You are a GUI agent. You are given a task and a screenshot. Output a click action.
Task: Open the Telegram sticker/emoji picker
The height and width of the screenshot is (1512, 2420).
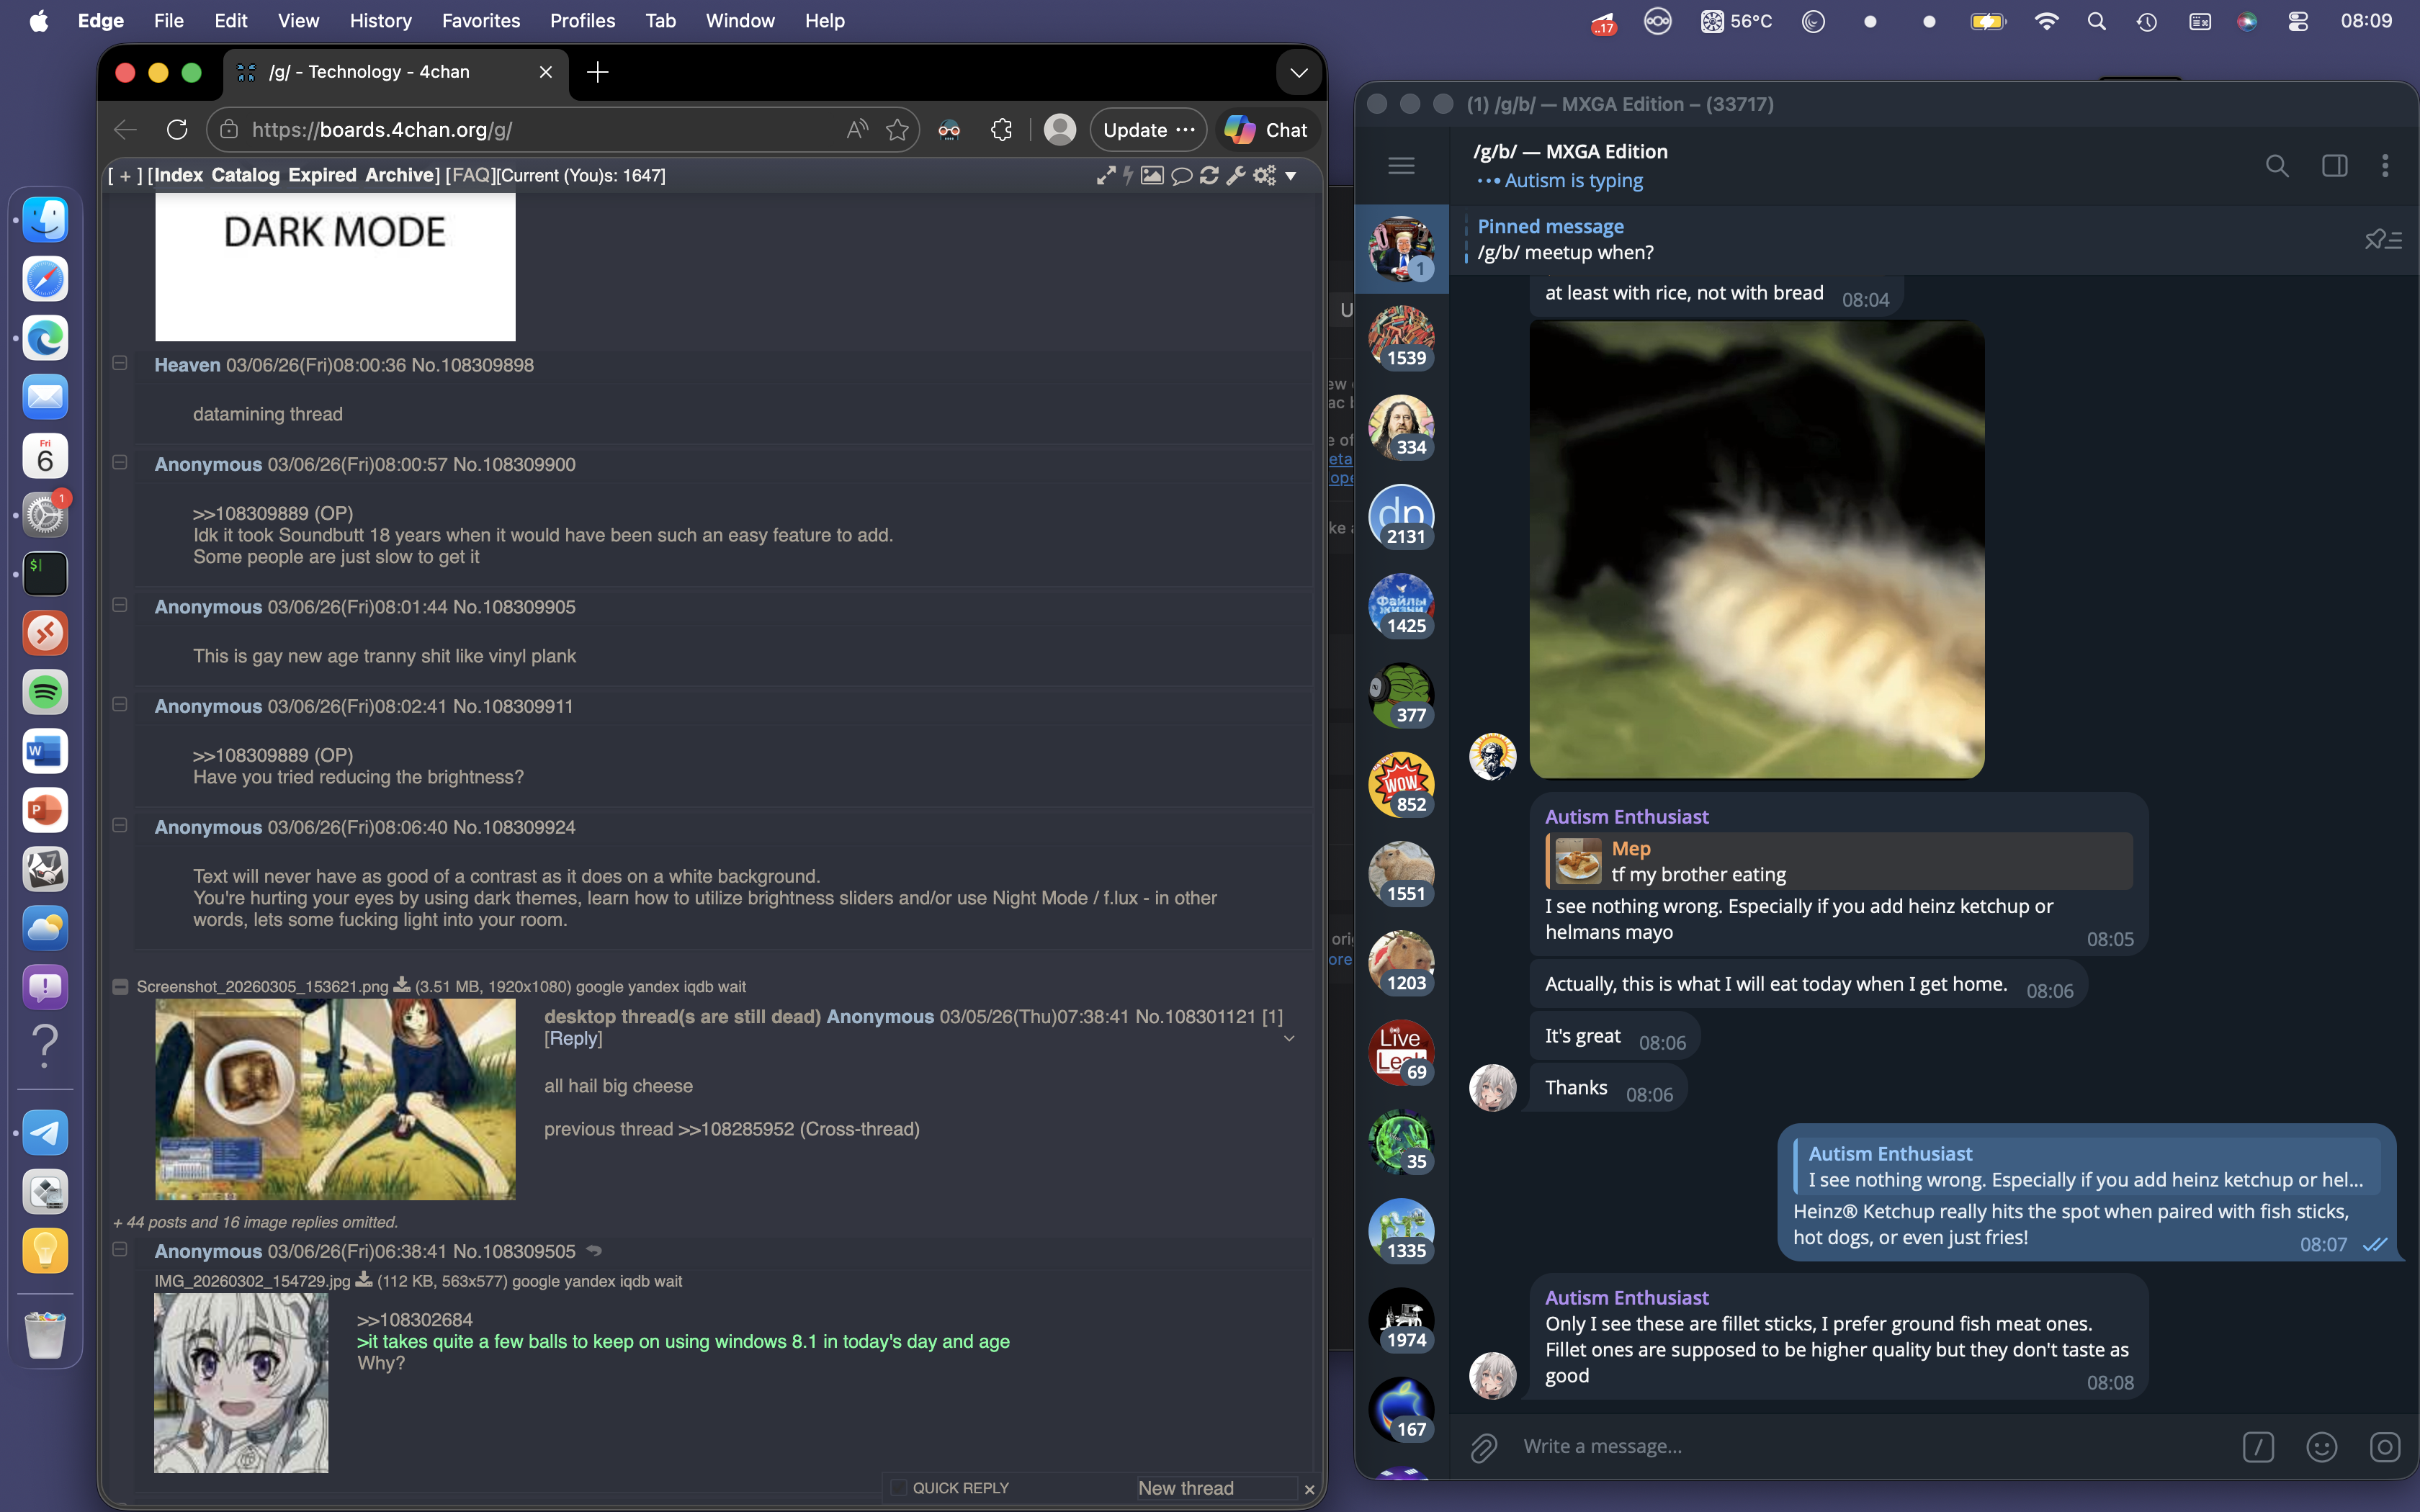click(x=2321, y=1447)
